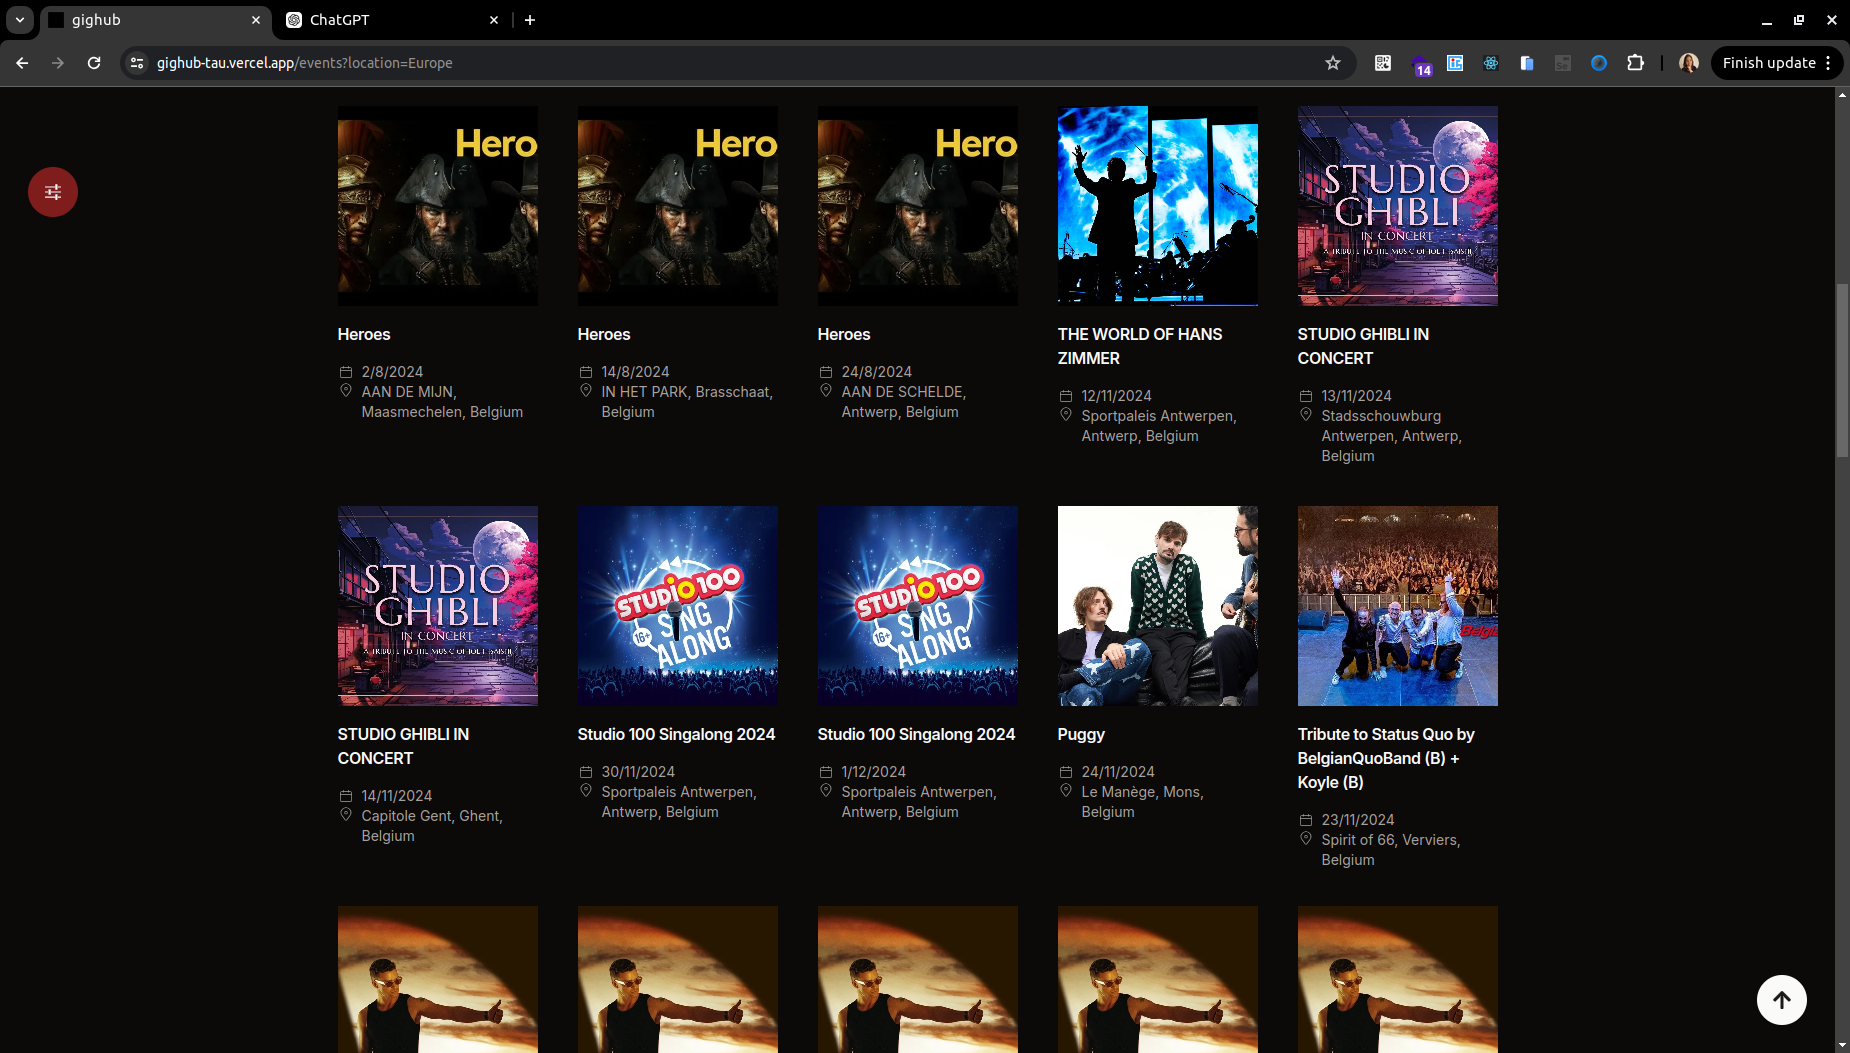The image size is (1850, 1053).
Task: Click the date 24/11/2024
Action: (1118, 772)
